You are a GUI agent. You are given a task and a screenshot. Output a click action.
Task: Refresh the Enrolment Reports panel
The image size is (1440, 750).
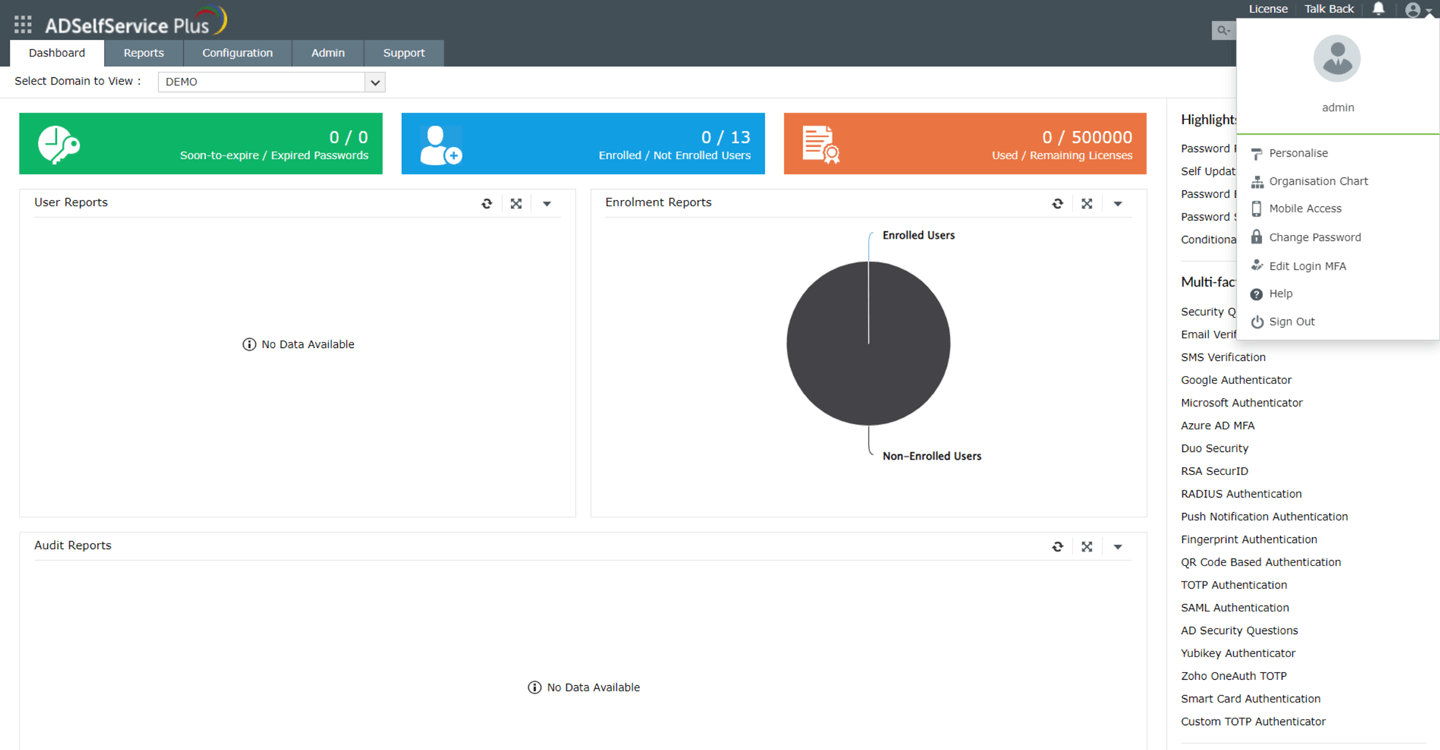(x=1058, y=204)
